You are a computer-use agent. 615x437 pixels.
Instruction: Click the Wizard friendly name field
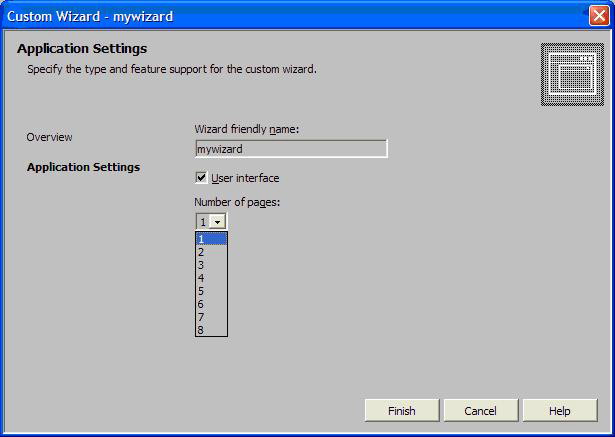point(291,149)
